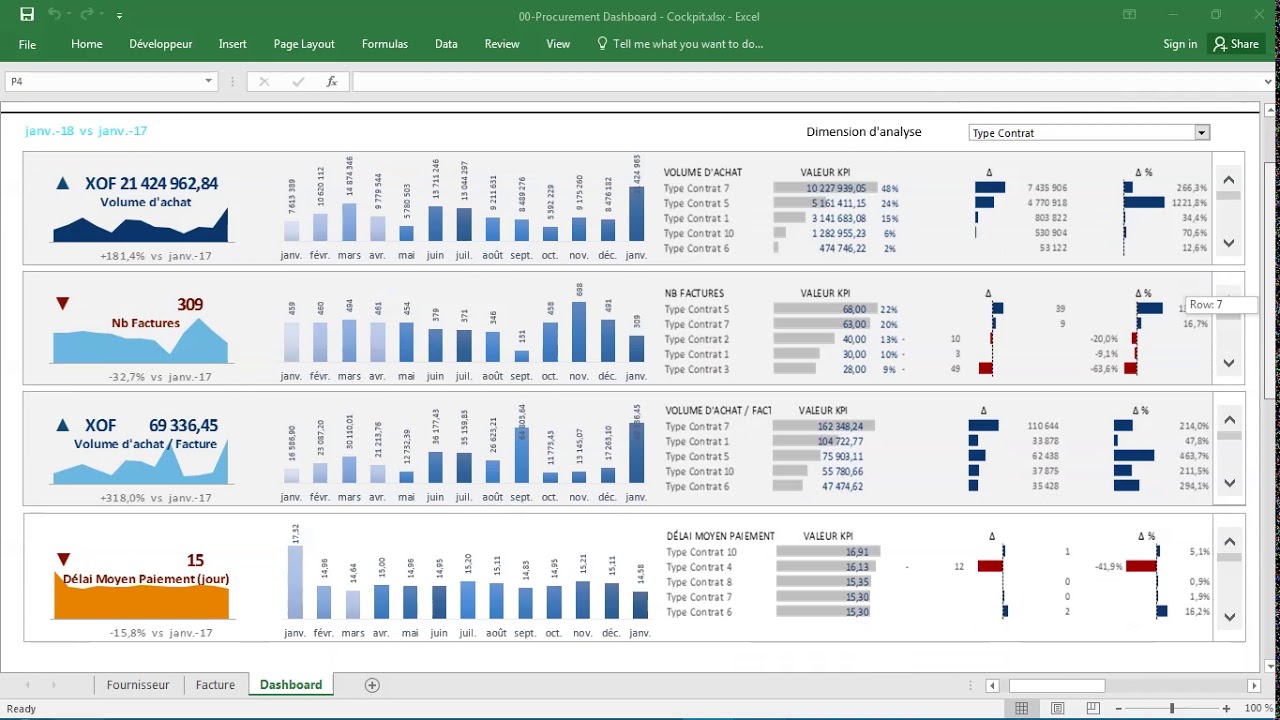1280x720 pixels.
Task: Click the janv.-18 vs janv.-17 heading
Action: click(x=86, y=131)
